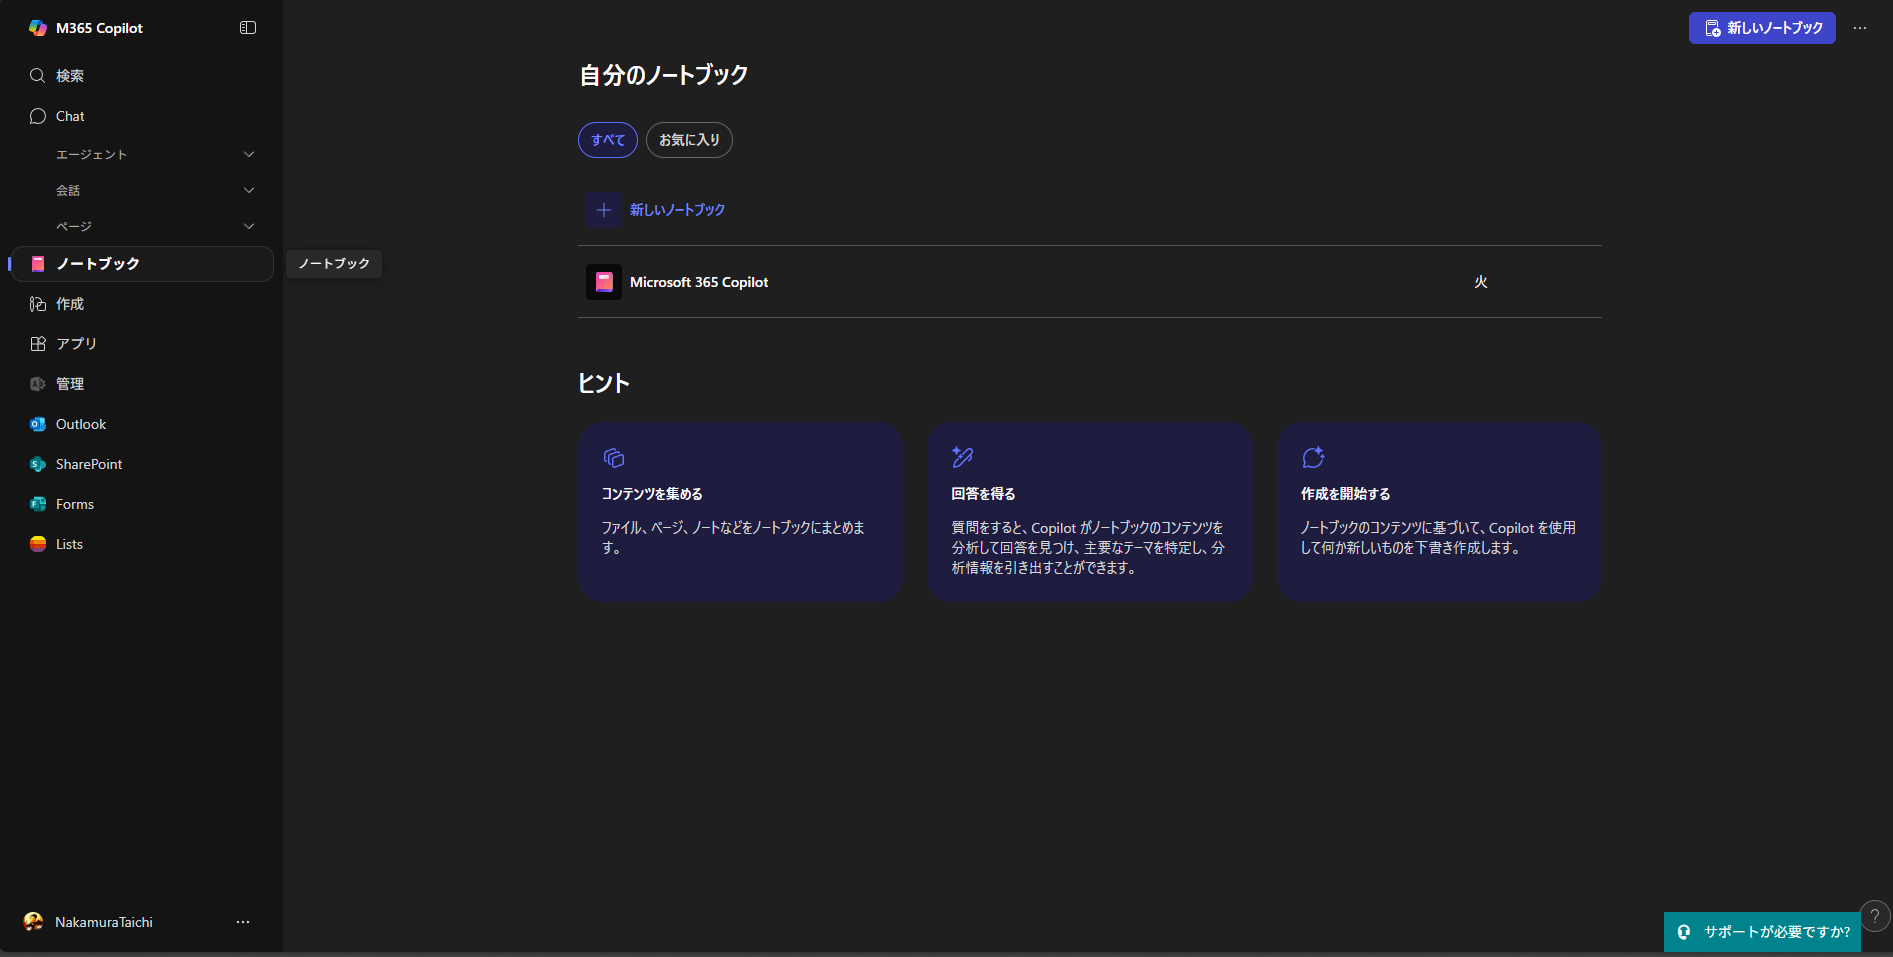The image size is (1893, 957).
Task: Click the 回答を得る card icon
Action: tap(963, 457)
